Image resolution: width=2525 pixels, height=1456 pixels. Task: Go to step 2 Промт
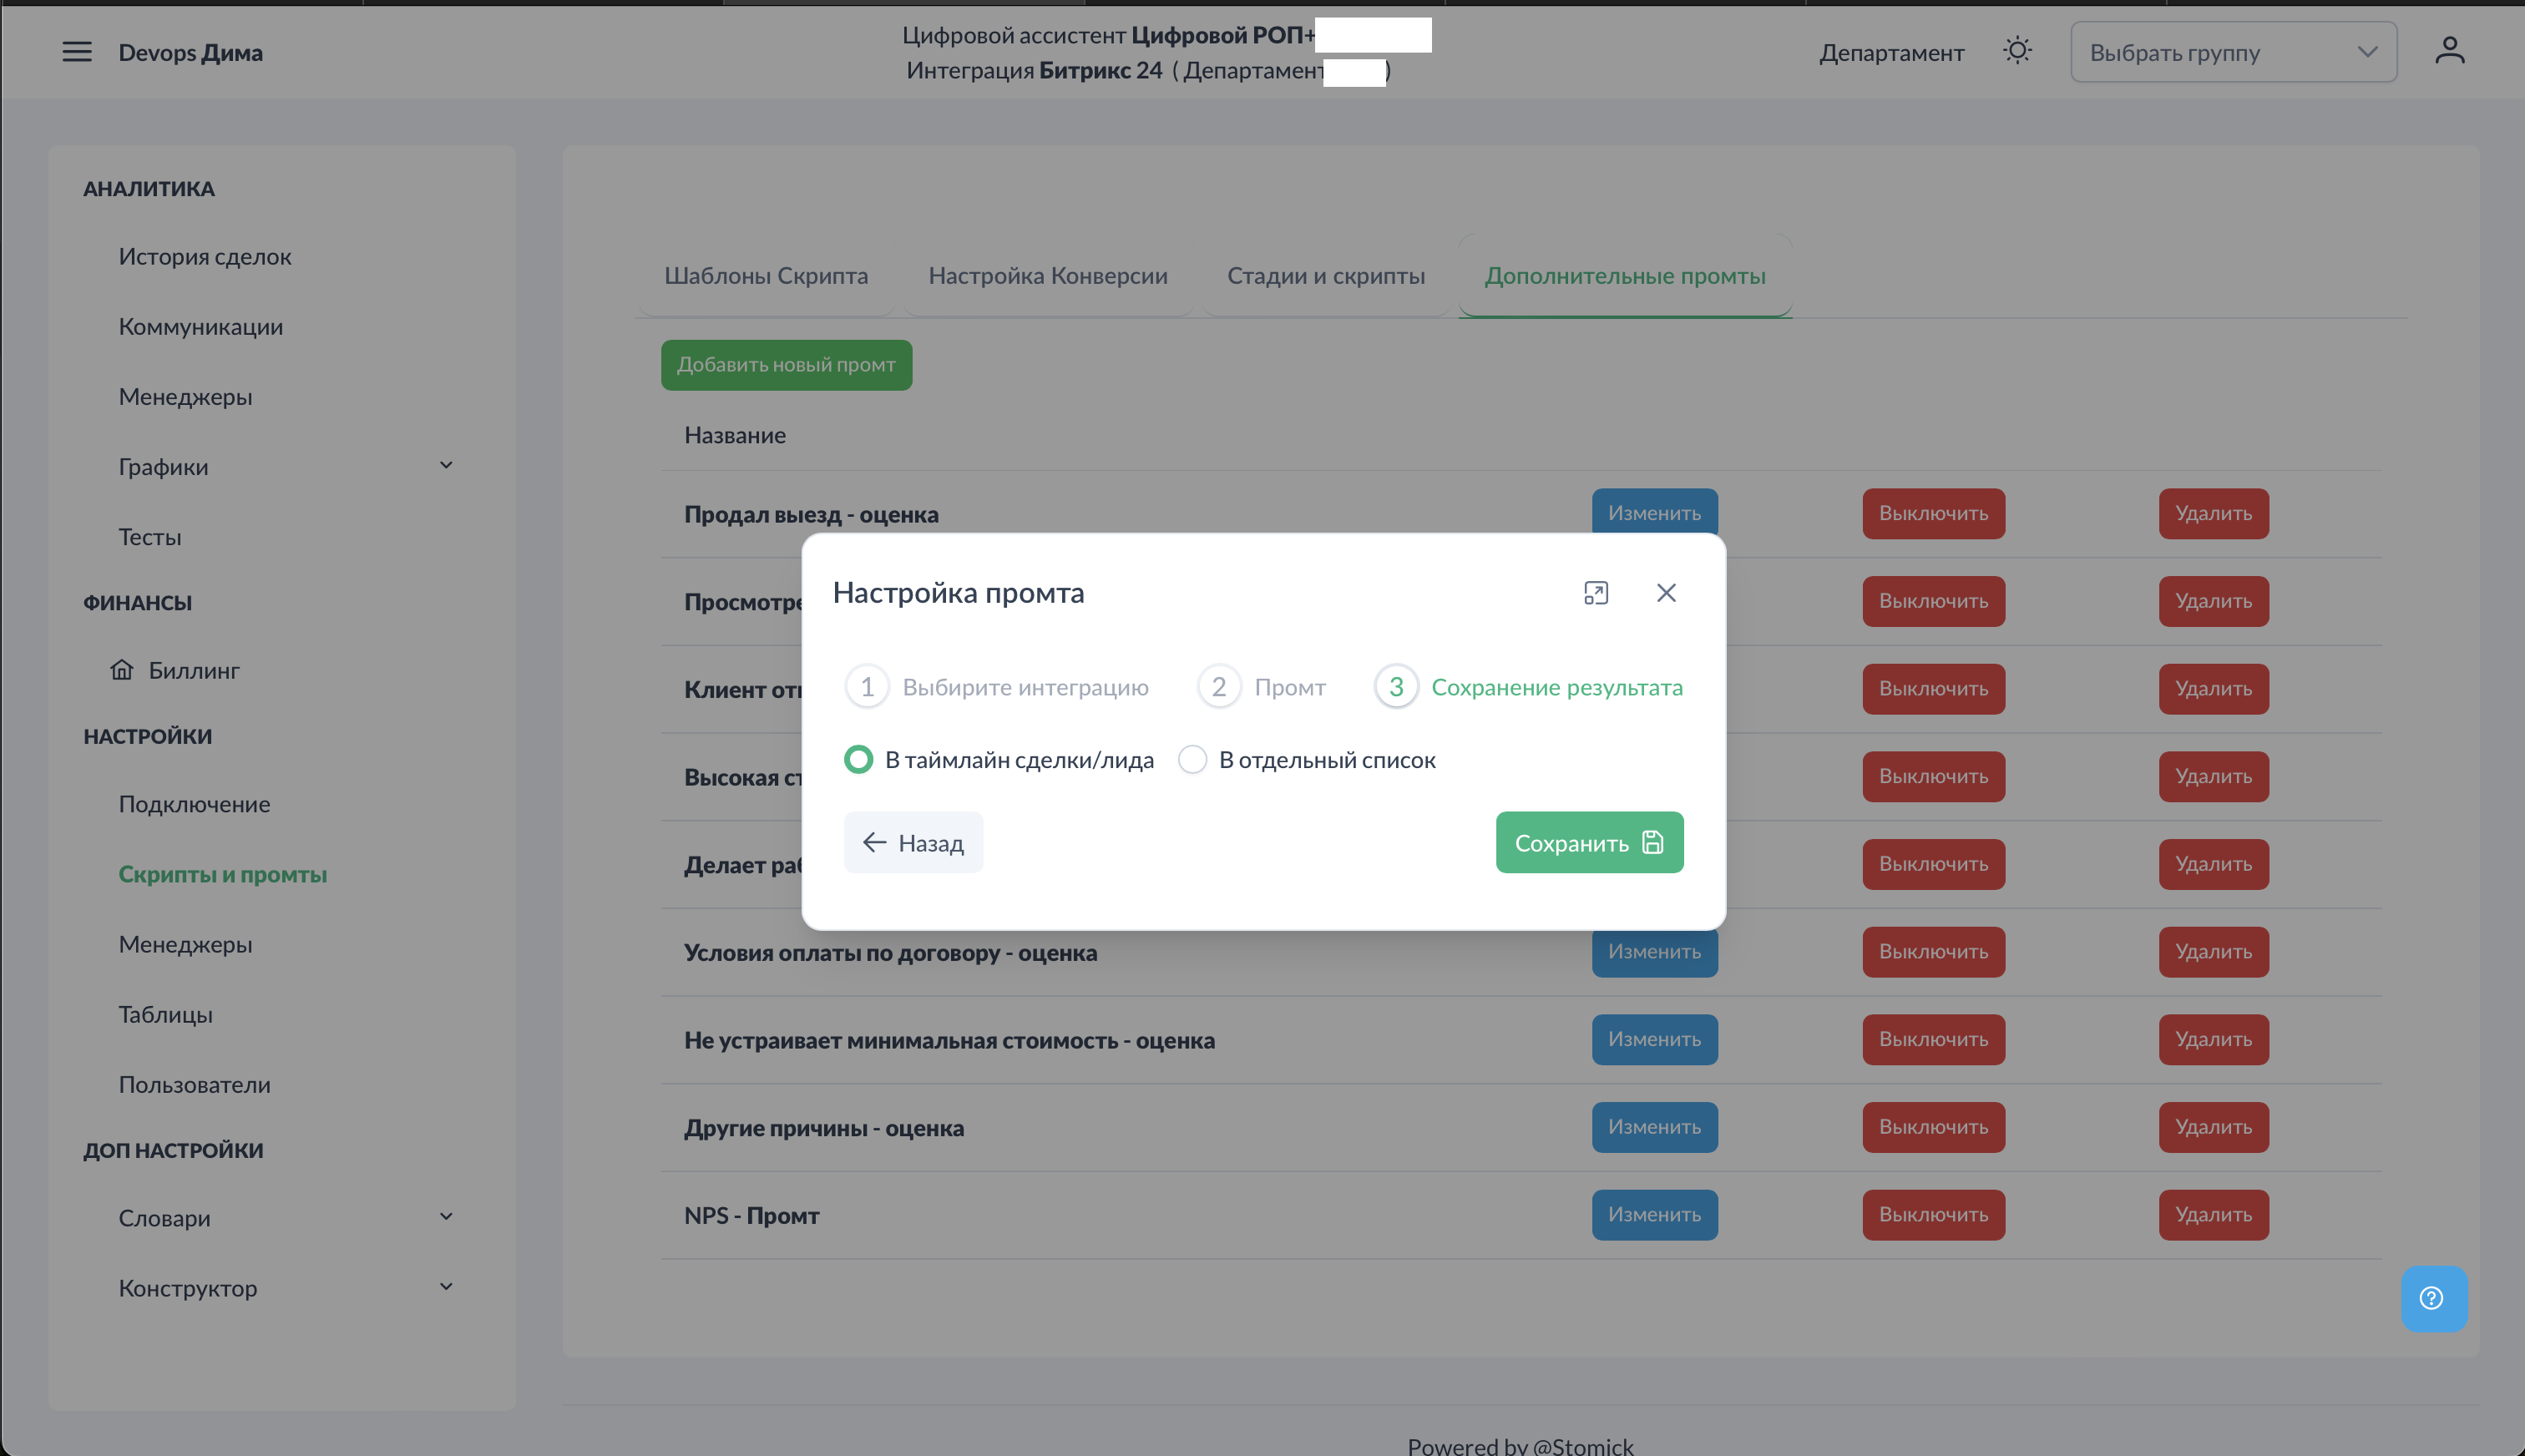click(1219, 687)
